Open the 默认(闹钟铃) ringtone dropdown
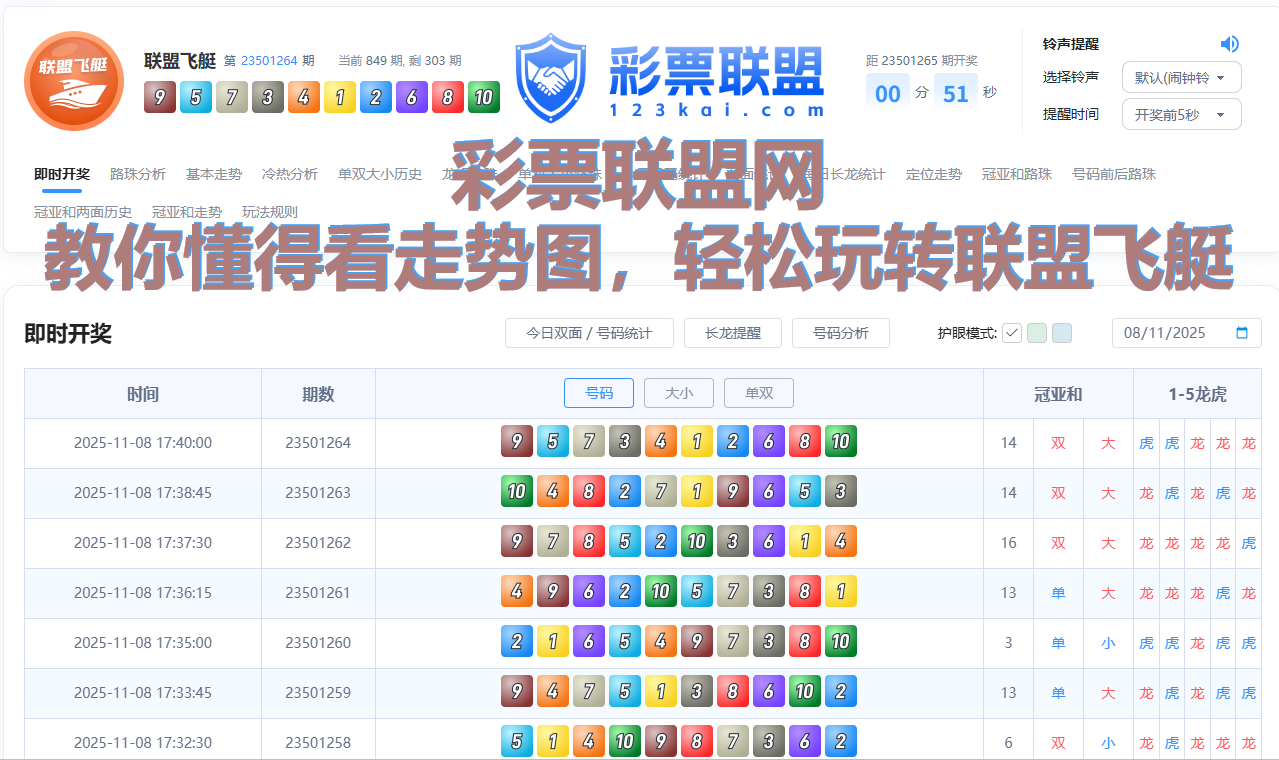1279x760 pixels. (x=1181, y=77)
